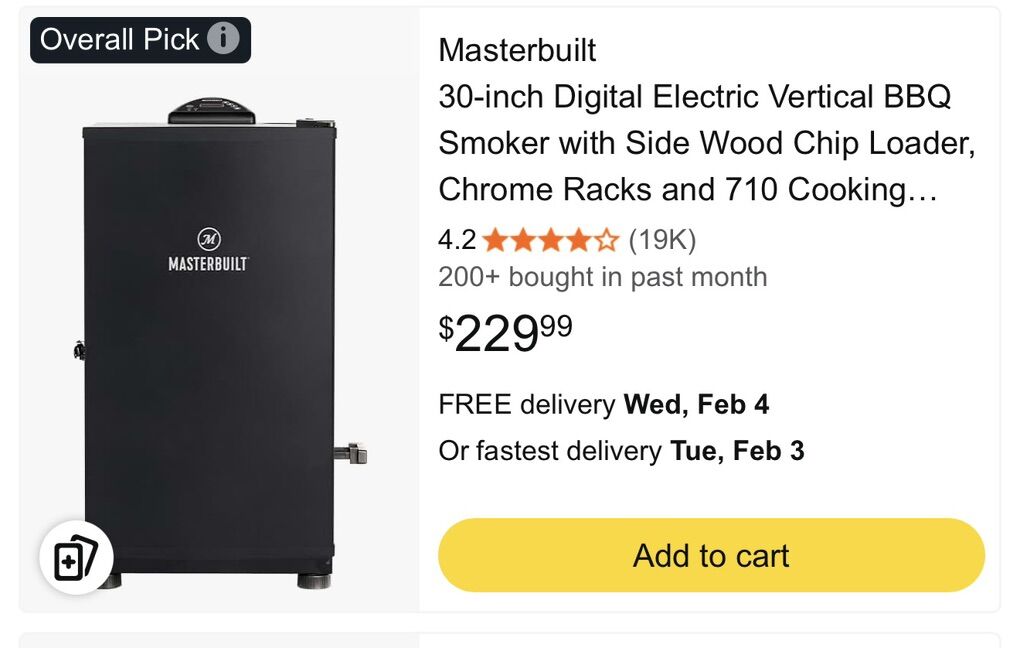Click the FREE delivery Wed, Feb 4 text
Image resolution: width=1020 pixels, height=648 pixels.
(x=604, y=404)
